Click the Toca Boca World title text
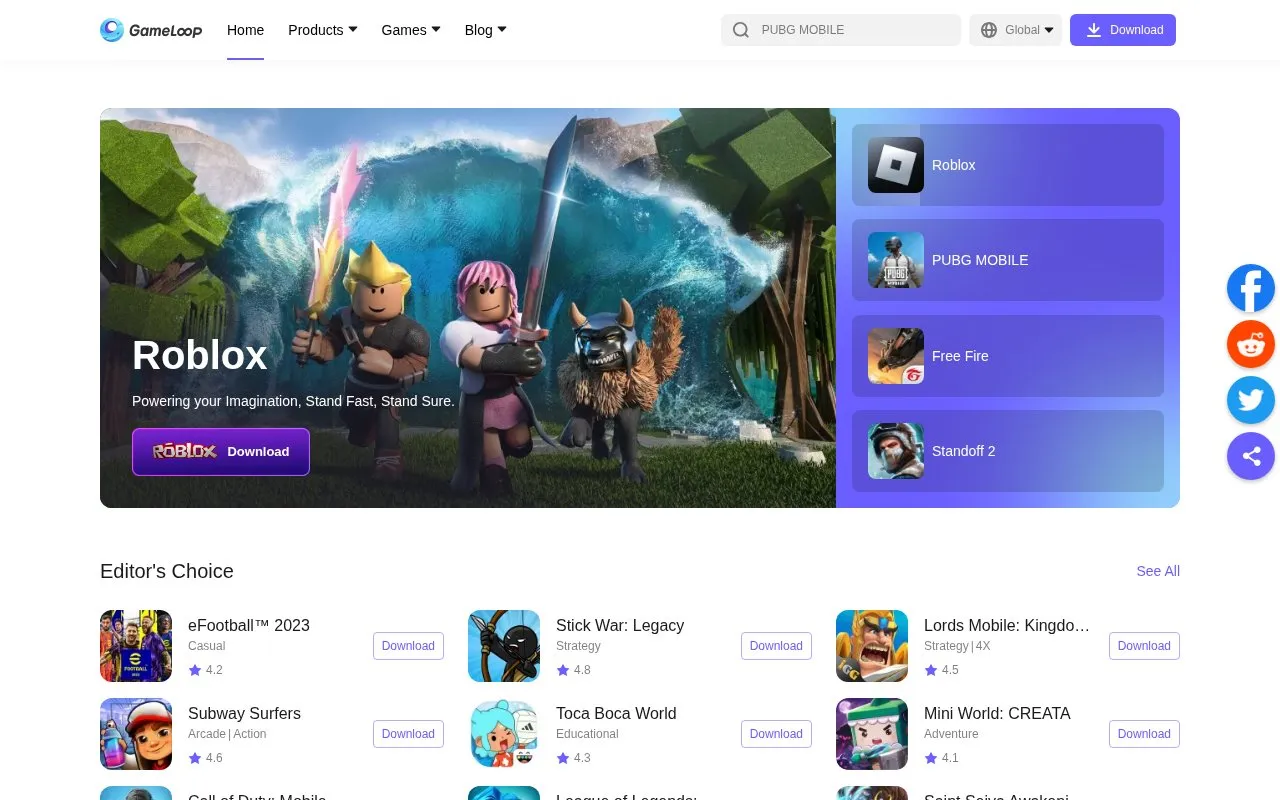 pos(616,713)
